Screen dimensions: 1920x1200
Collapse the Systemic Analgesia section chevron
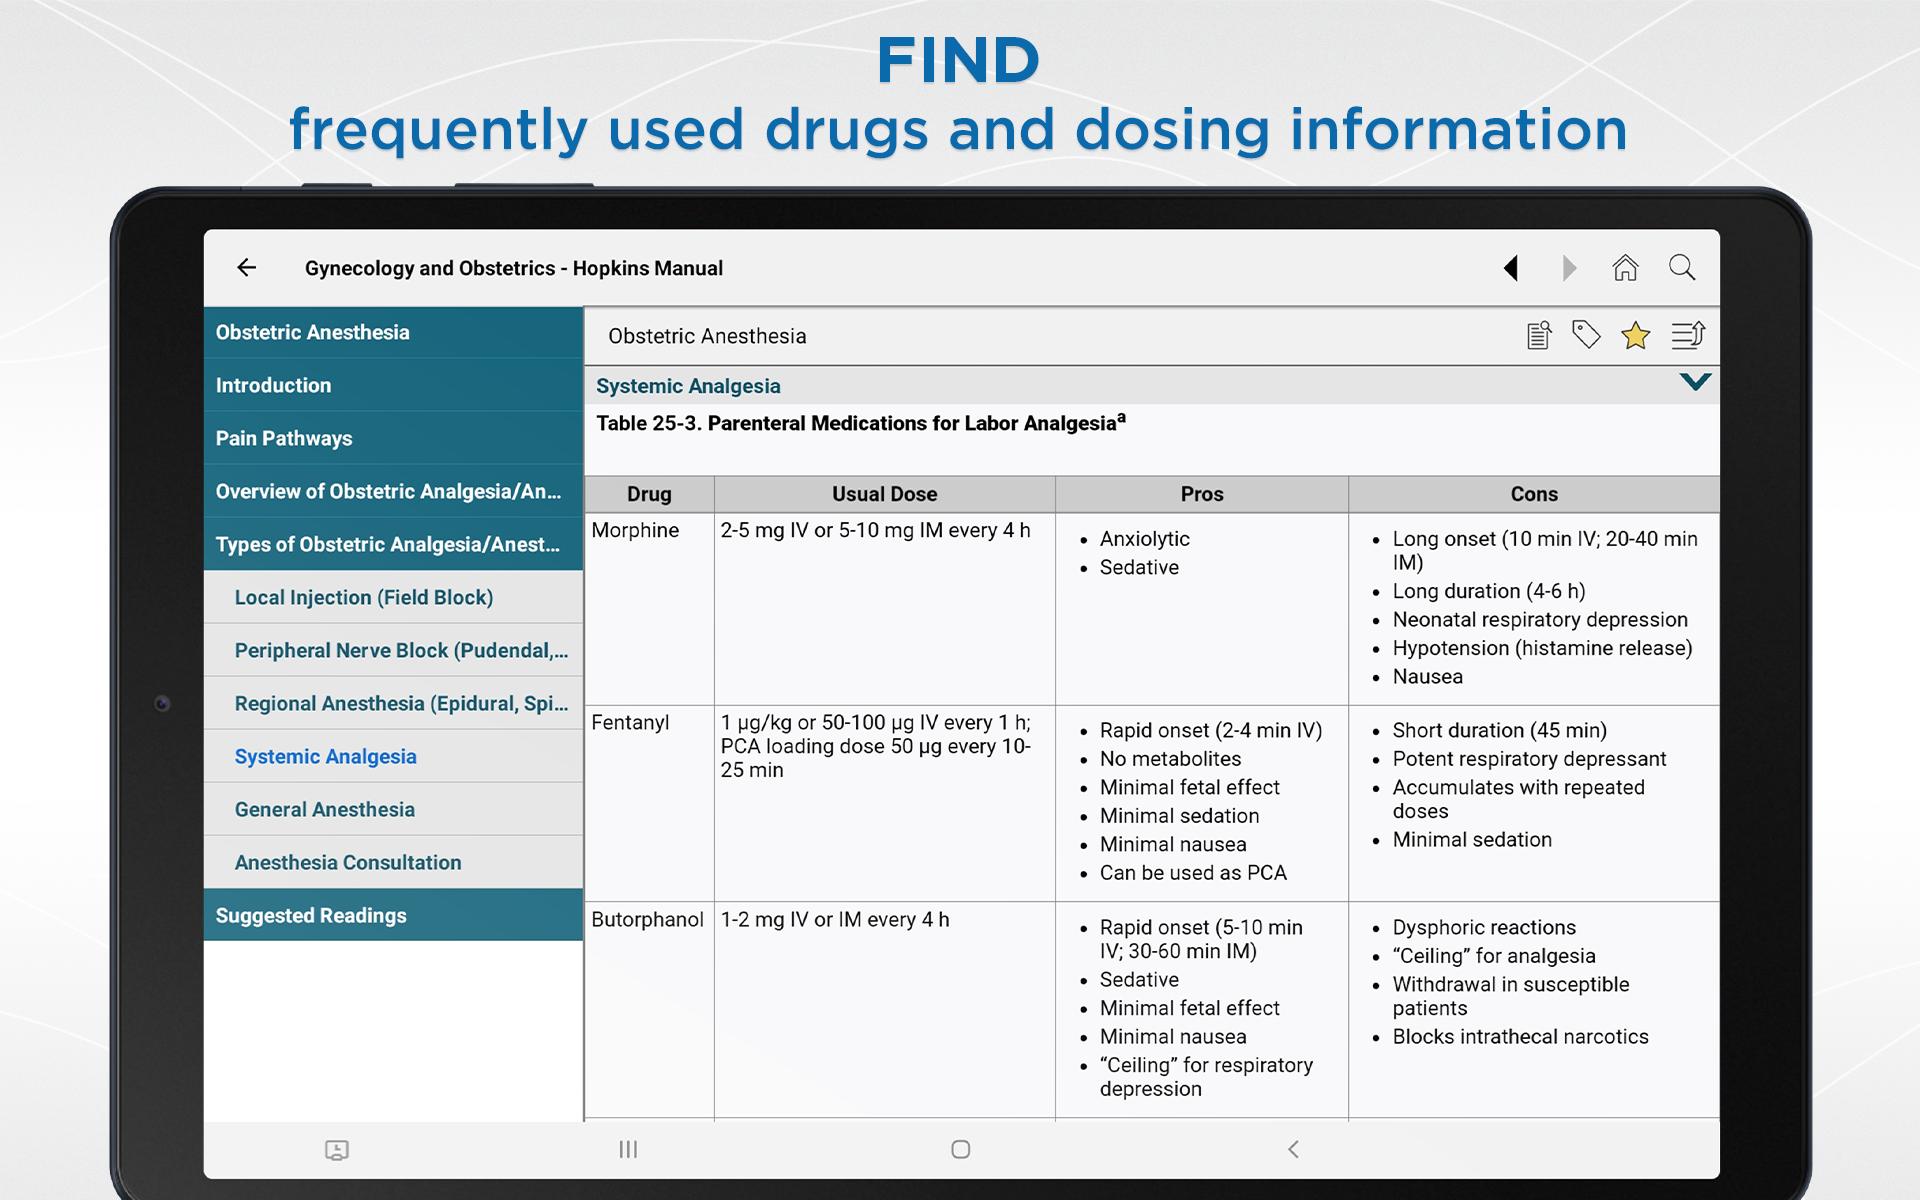tap(1695, 383)
